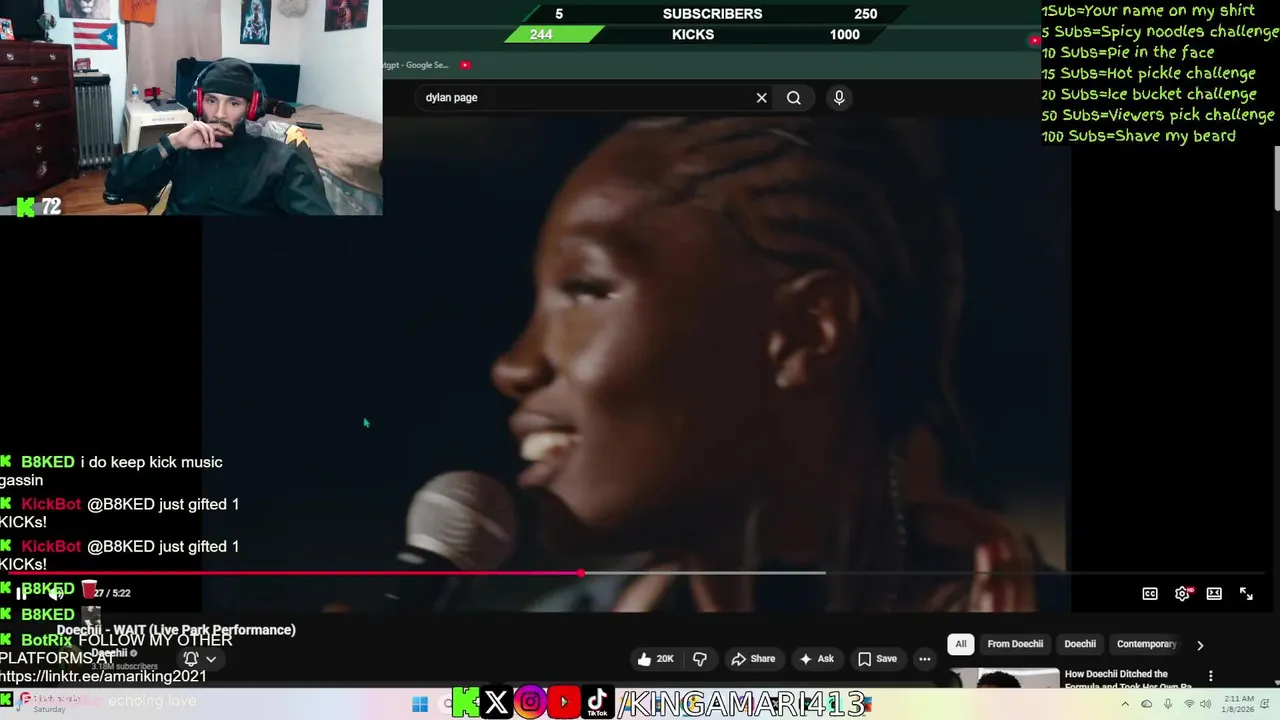Toggle closed captions on the video

[1150, 593]
